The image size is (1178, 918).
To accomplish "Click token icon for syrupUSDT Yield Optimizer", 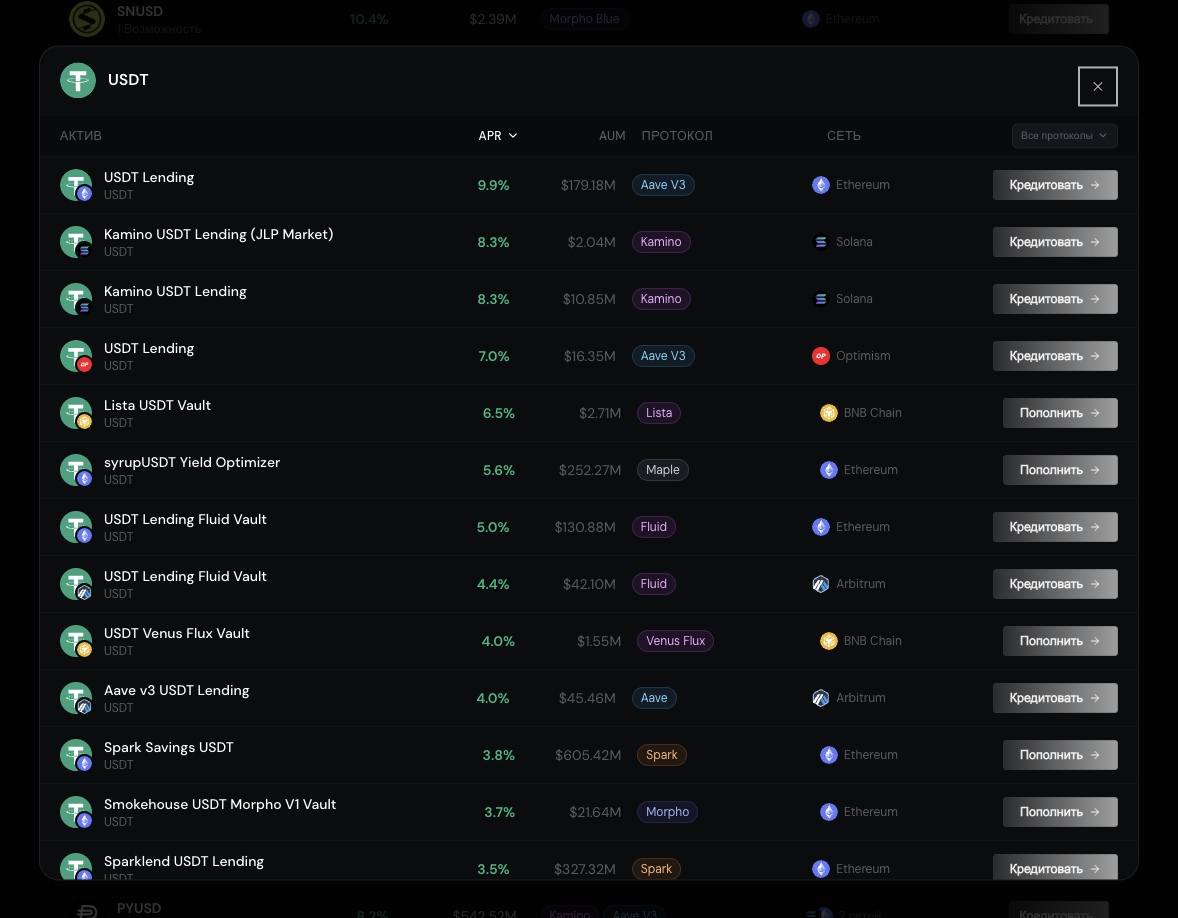I will click(76, 470).
